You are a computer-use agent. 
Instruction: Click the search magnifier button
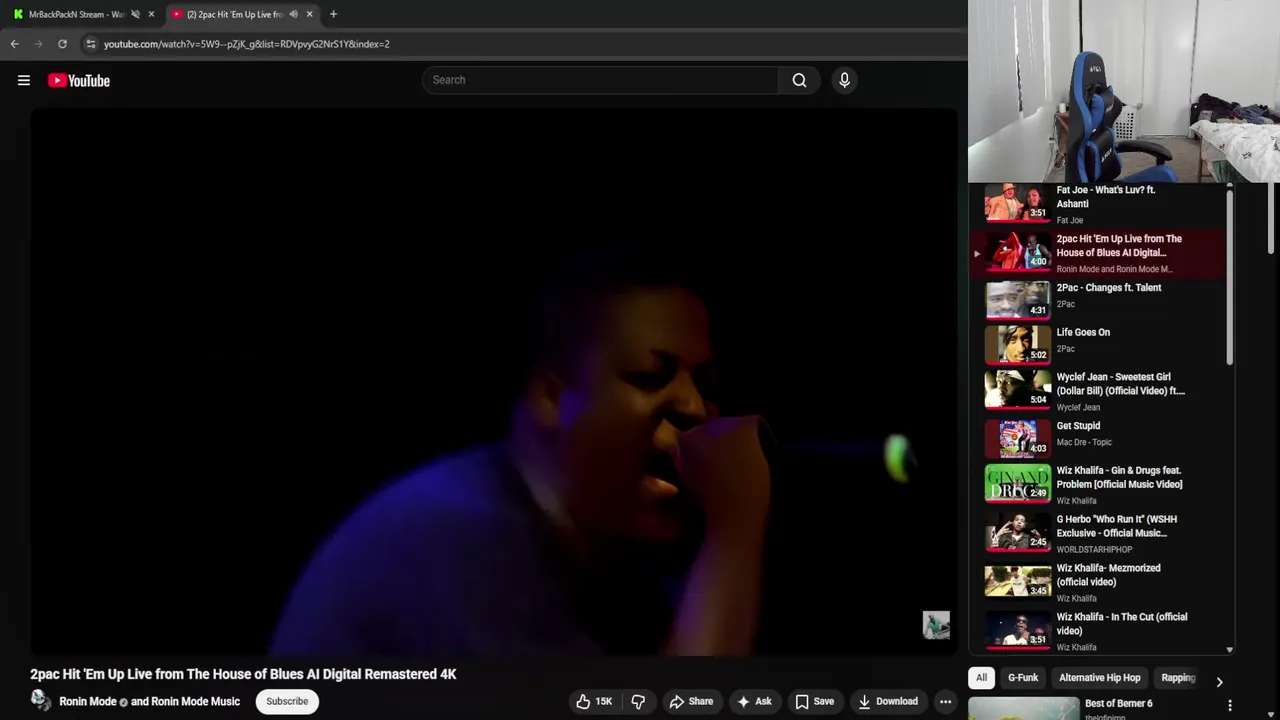(799, 80)
